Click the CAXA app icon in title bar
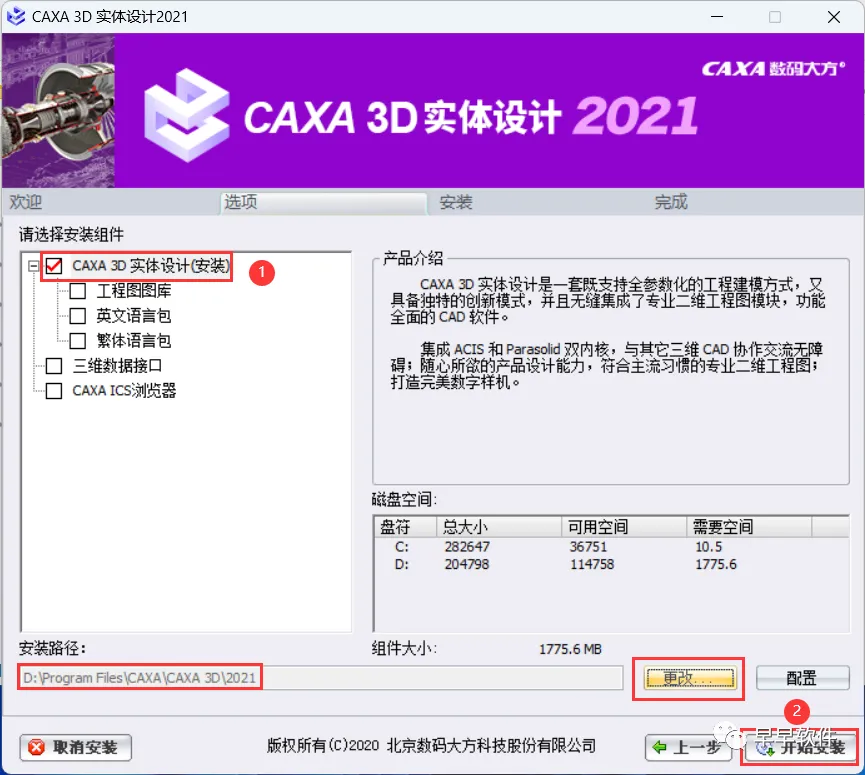 (x=15, y=17)
